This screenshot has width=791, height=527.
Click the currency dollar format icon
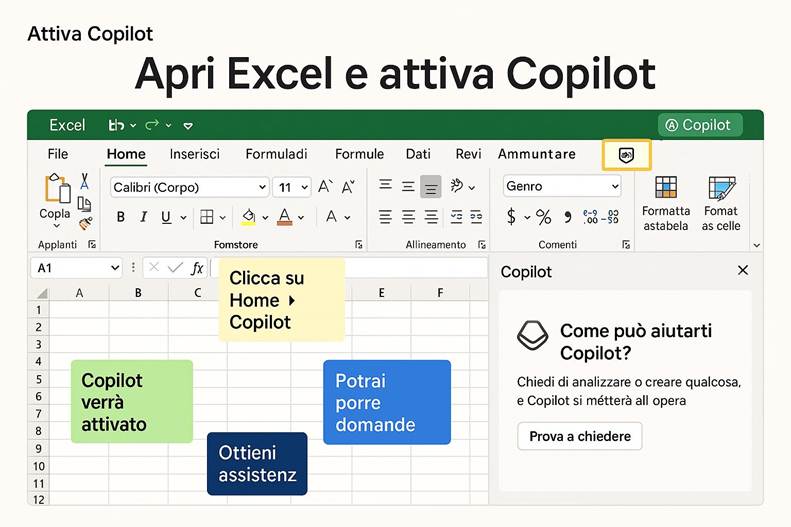(511, 217)
